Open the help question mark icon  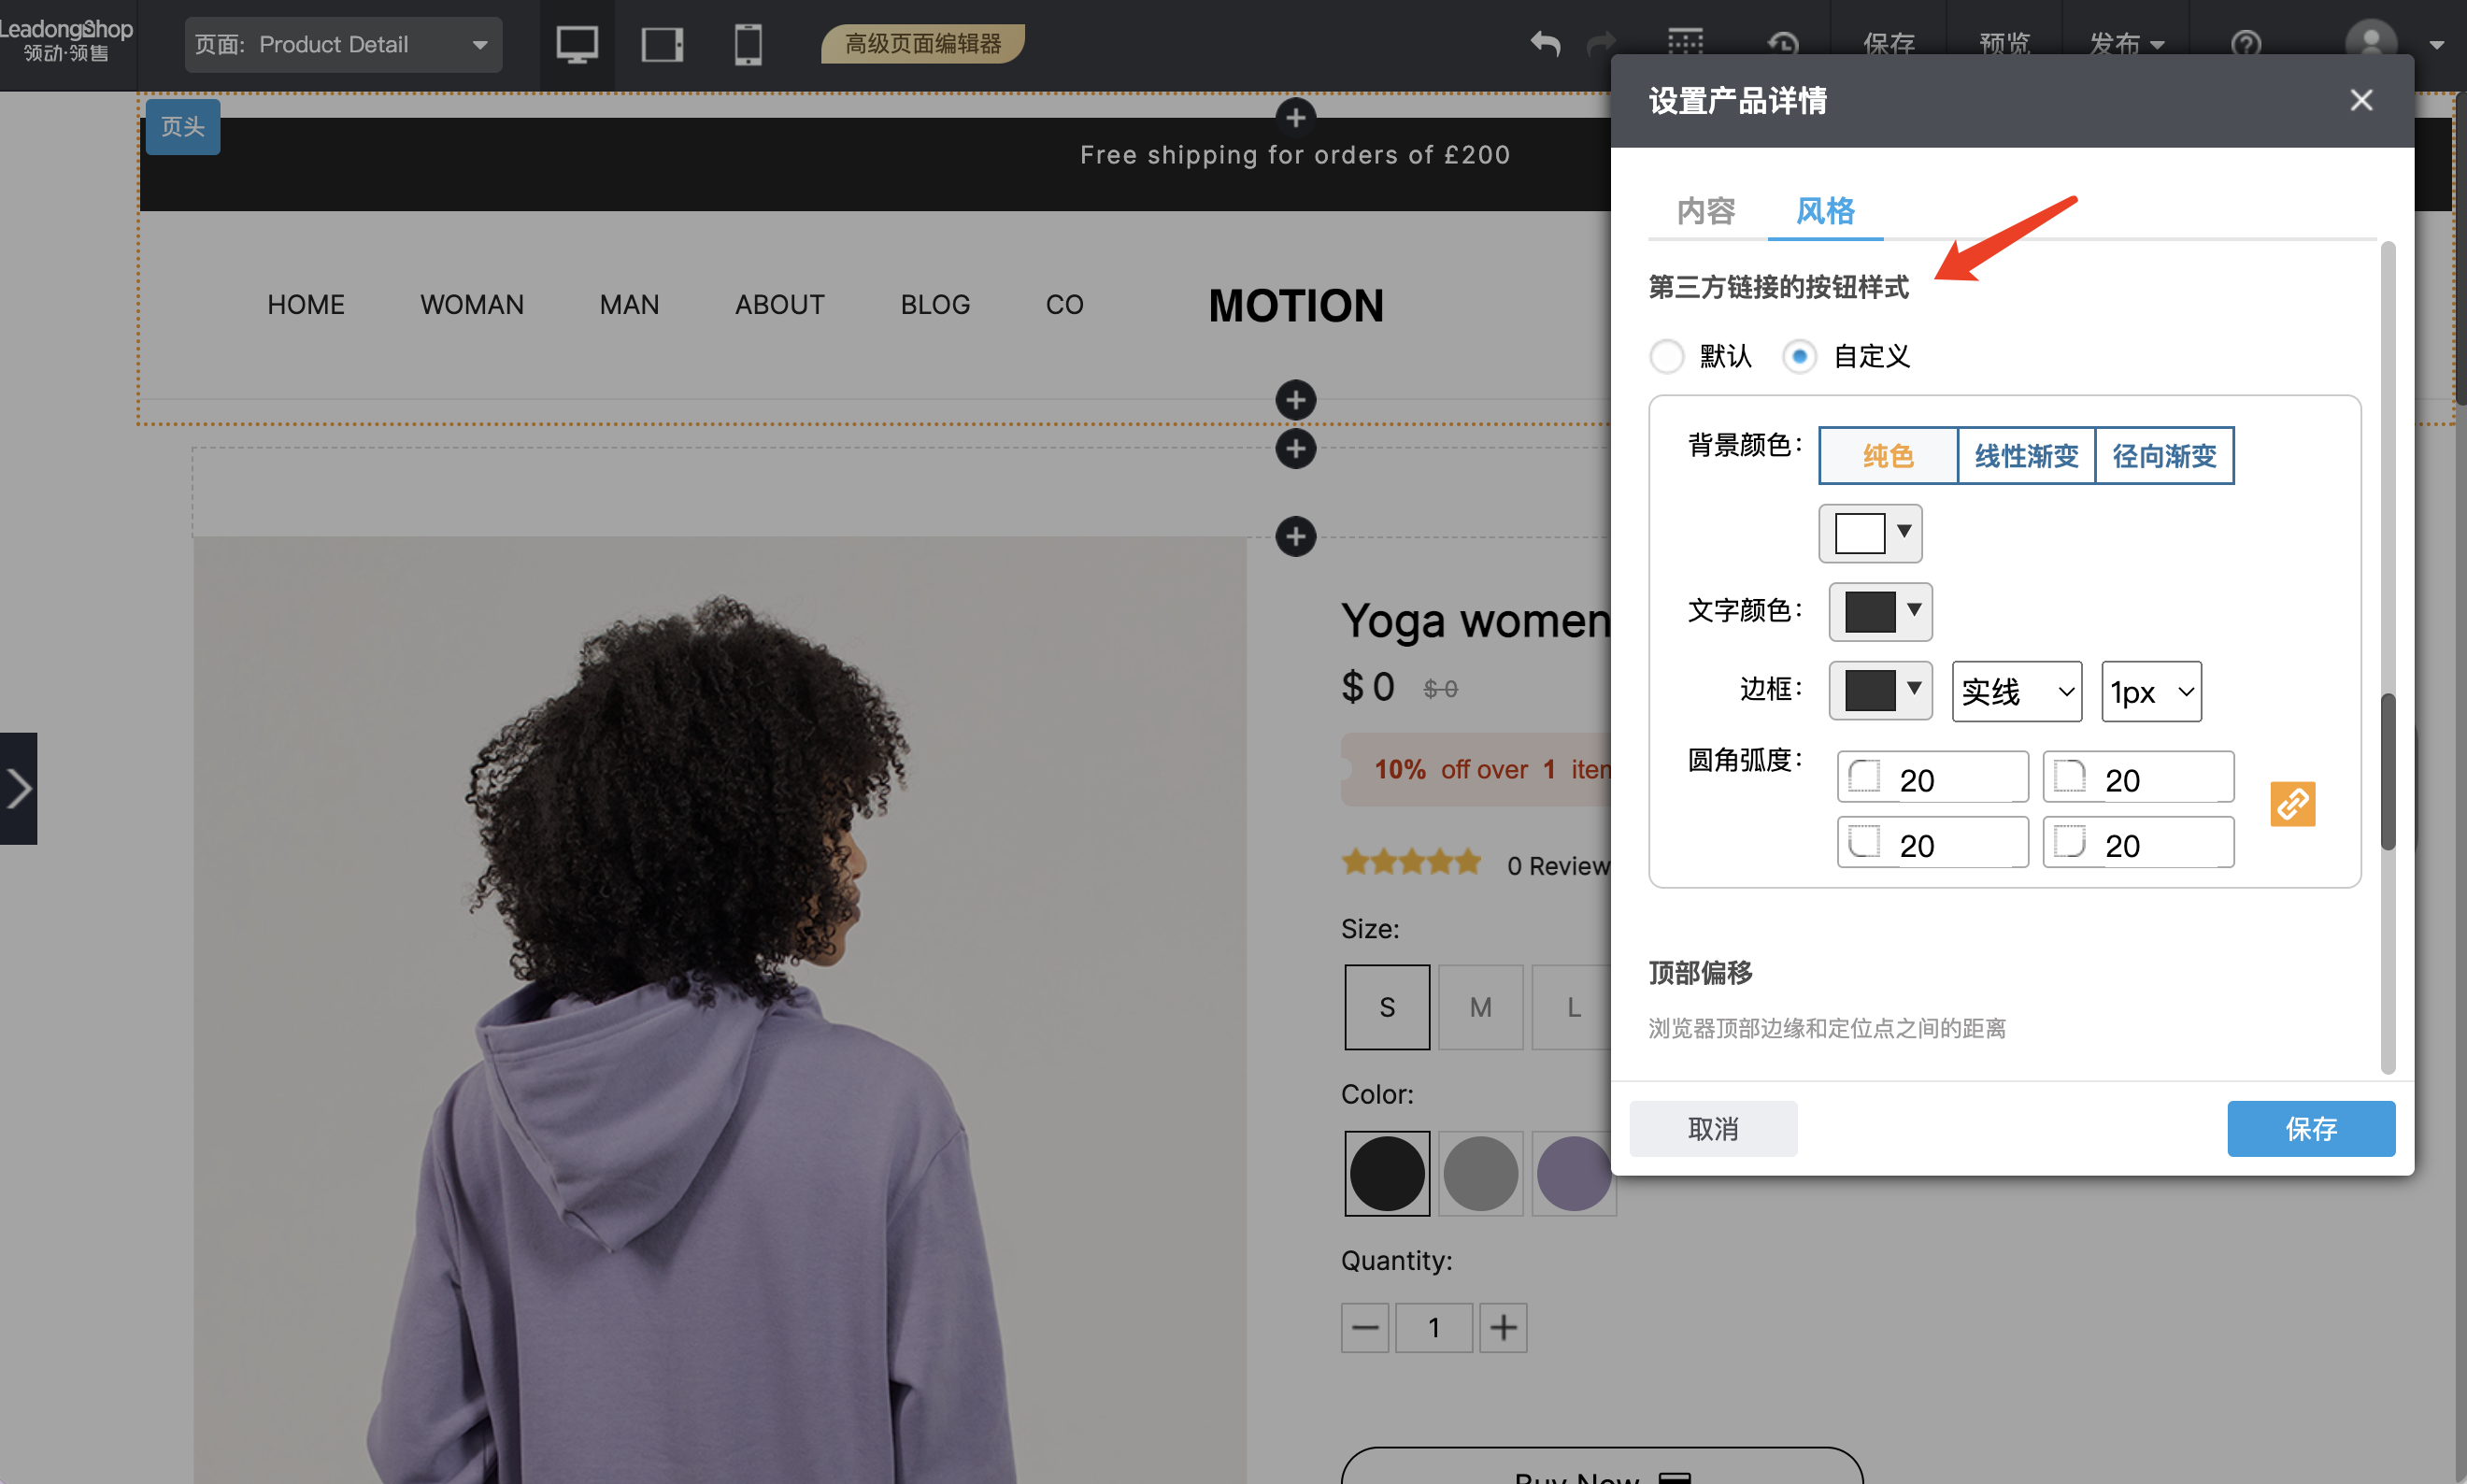[x=2245, y=44]
